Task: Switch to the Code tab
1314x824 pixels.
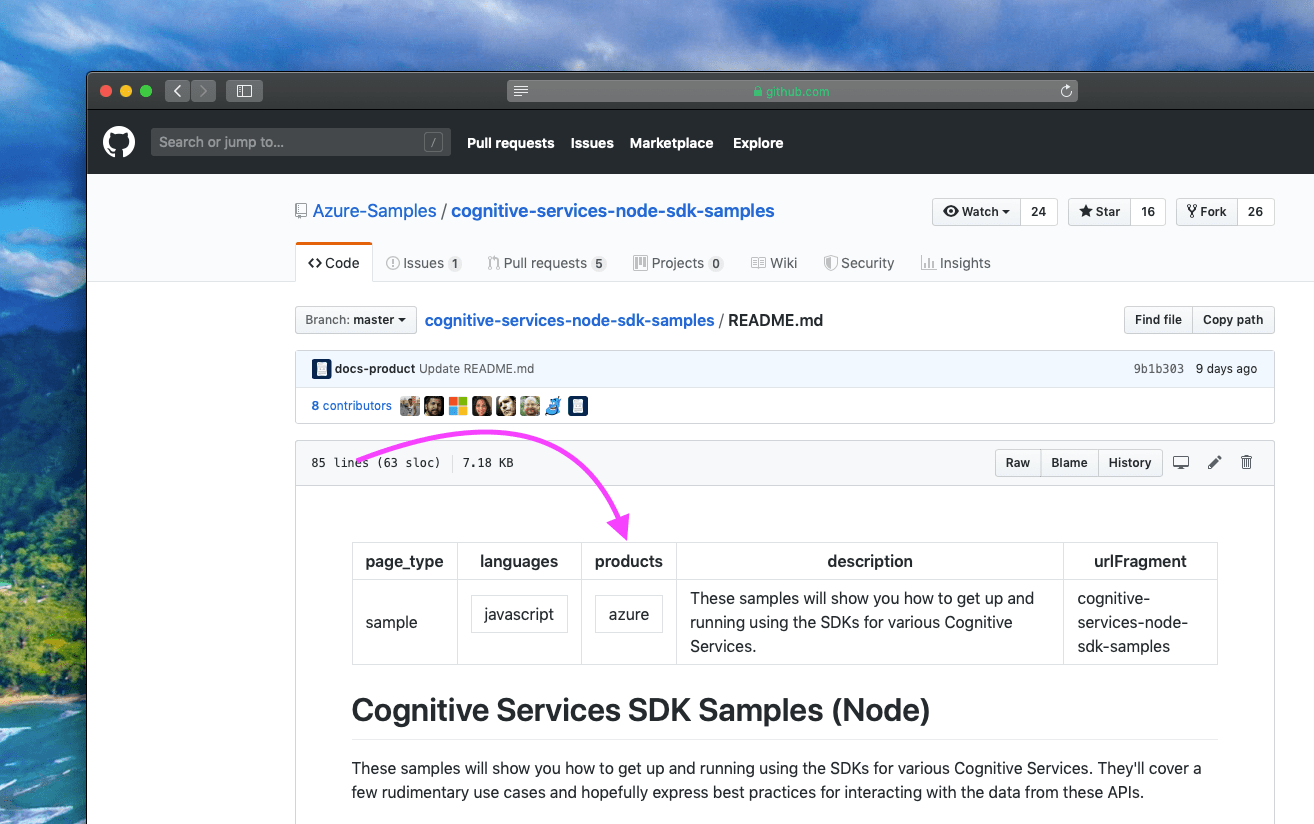Action: (x=334, y=263)
